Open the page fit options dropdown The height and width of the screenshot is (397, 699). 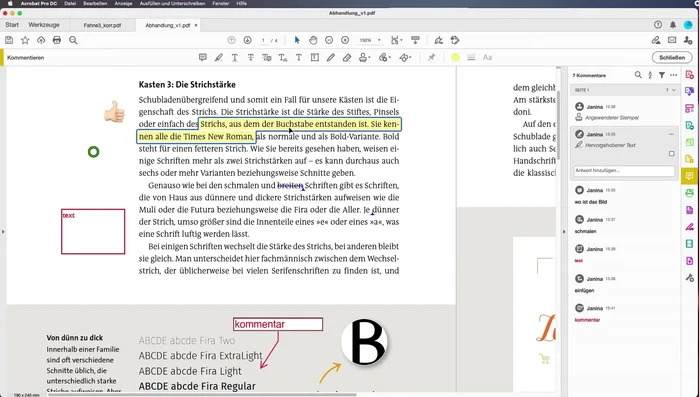396,40
